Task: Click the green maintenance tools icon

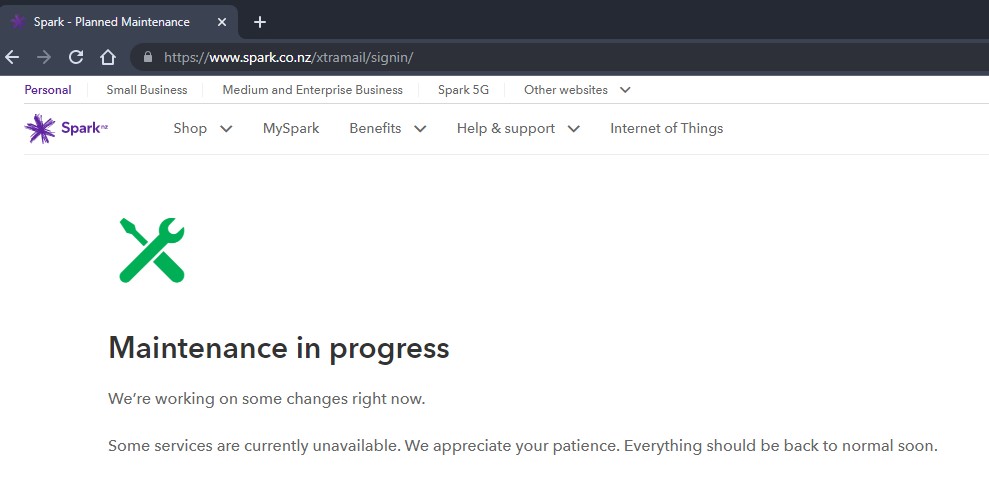Action: coord(152,250)
